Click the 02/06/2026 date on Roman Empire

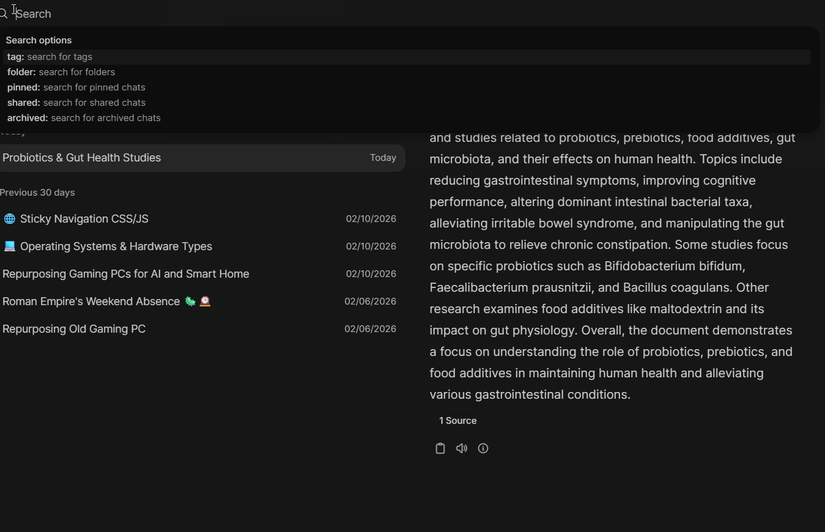pos(370,302)
